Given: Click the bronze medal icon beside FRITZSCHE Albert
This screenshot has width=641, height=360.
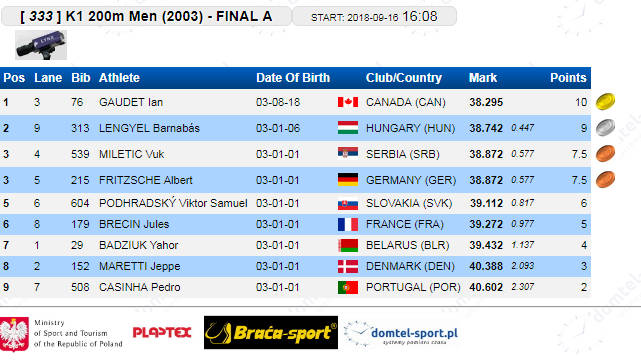Looking at the screenshot, I should pyautogui.click(x=605, y=179).
